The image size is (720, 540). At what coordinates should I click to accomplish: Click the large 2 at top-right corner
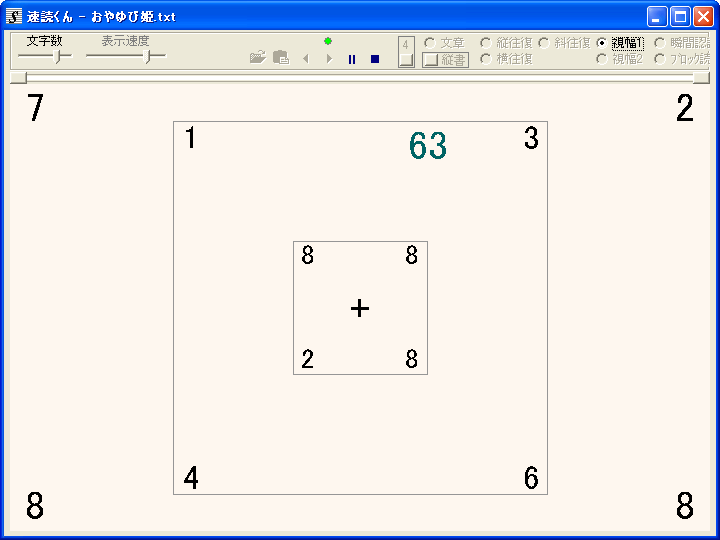684,107
